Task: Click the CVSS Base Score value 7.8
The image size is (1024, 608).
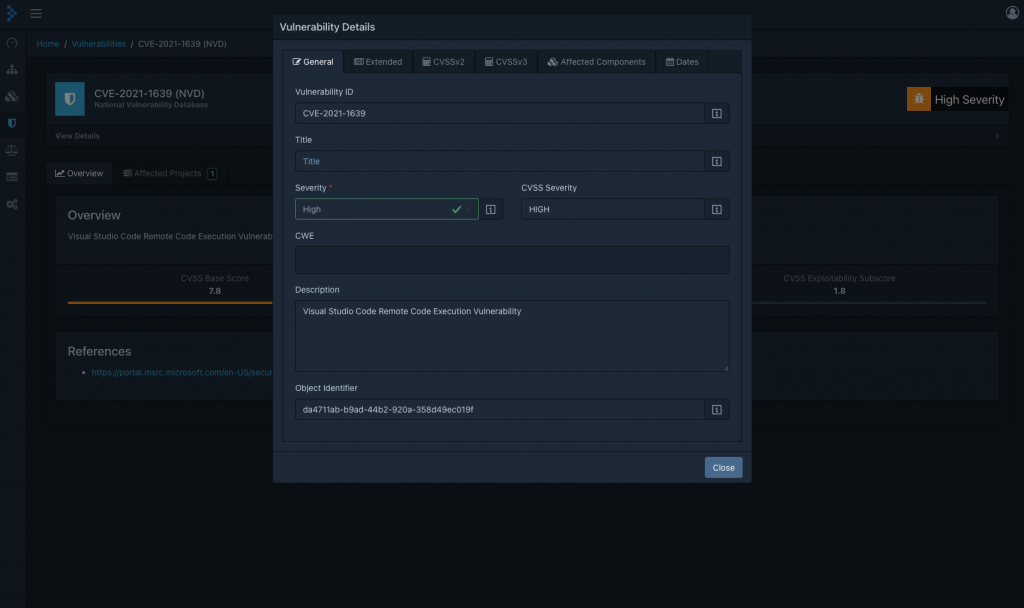Action: pos(214,291)
